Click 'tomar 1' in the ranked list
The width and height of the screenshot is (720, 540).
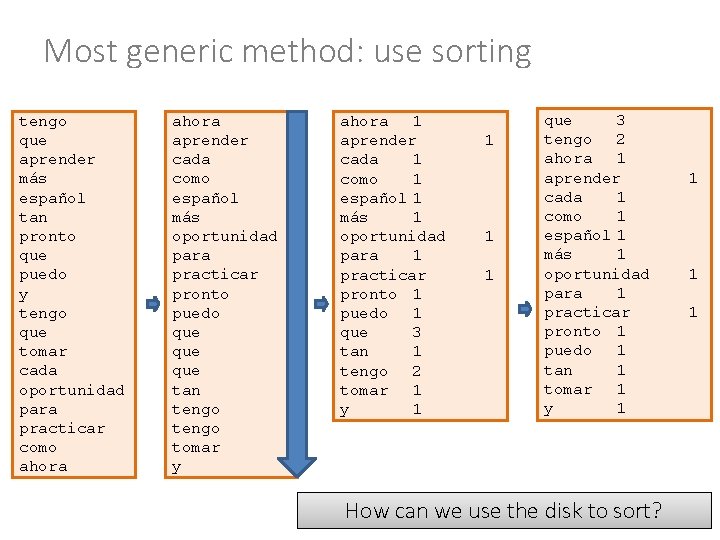coord(584,390)
